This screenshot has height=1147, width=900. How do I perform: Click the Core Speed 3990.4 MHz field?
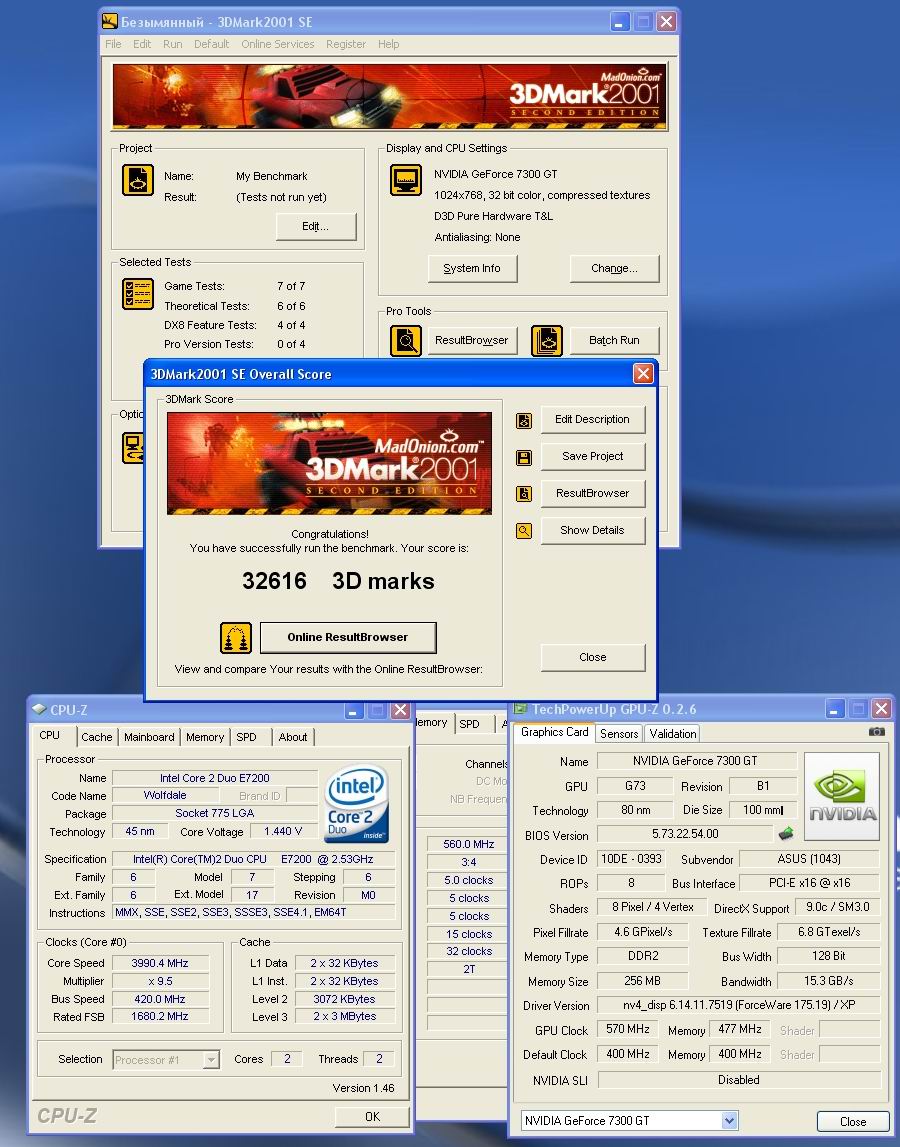pyautogui.click(x=160, y=963)
